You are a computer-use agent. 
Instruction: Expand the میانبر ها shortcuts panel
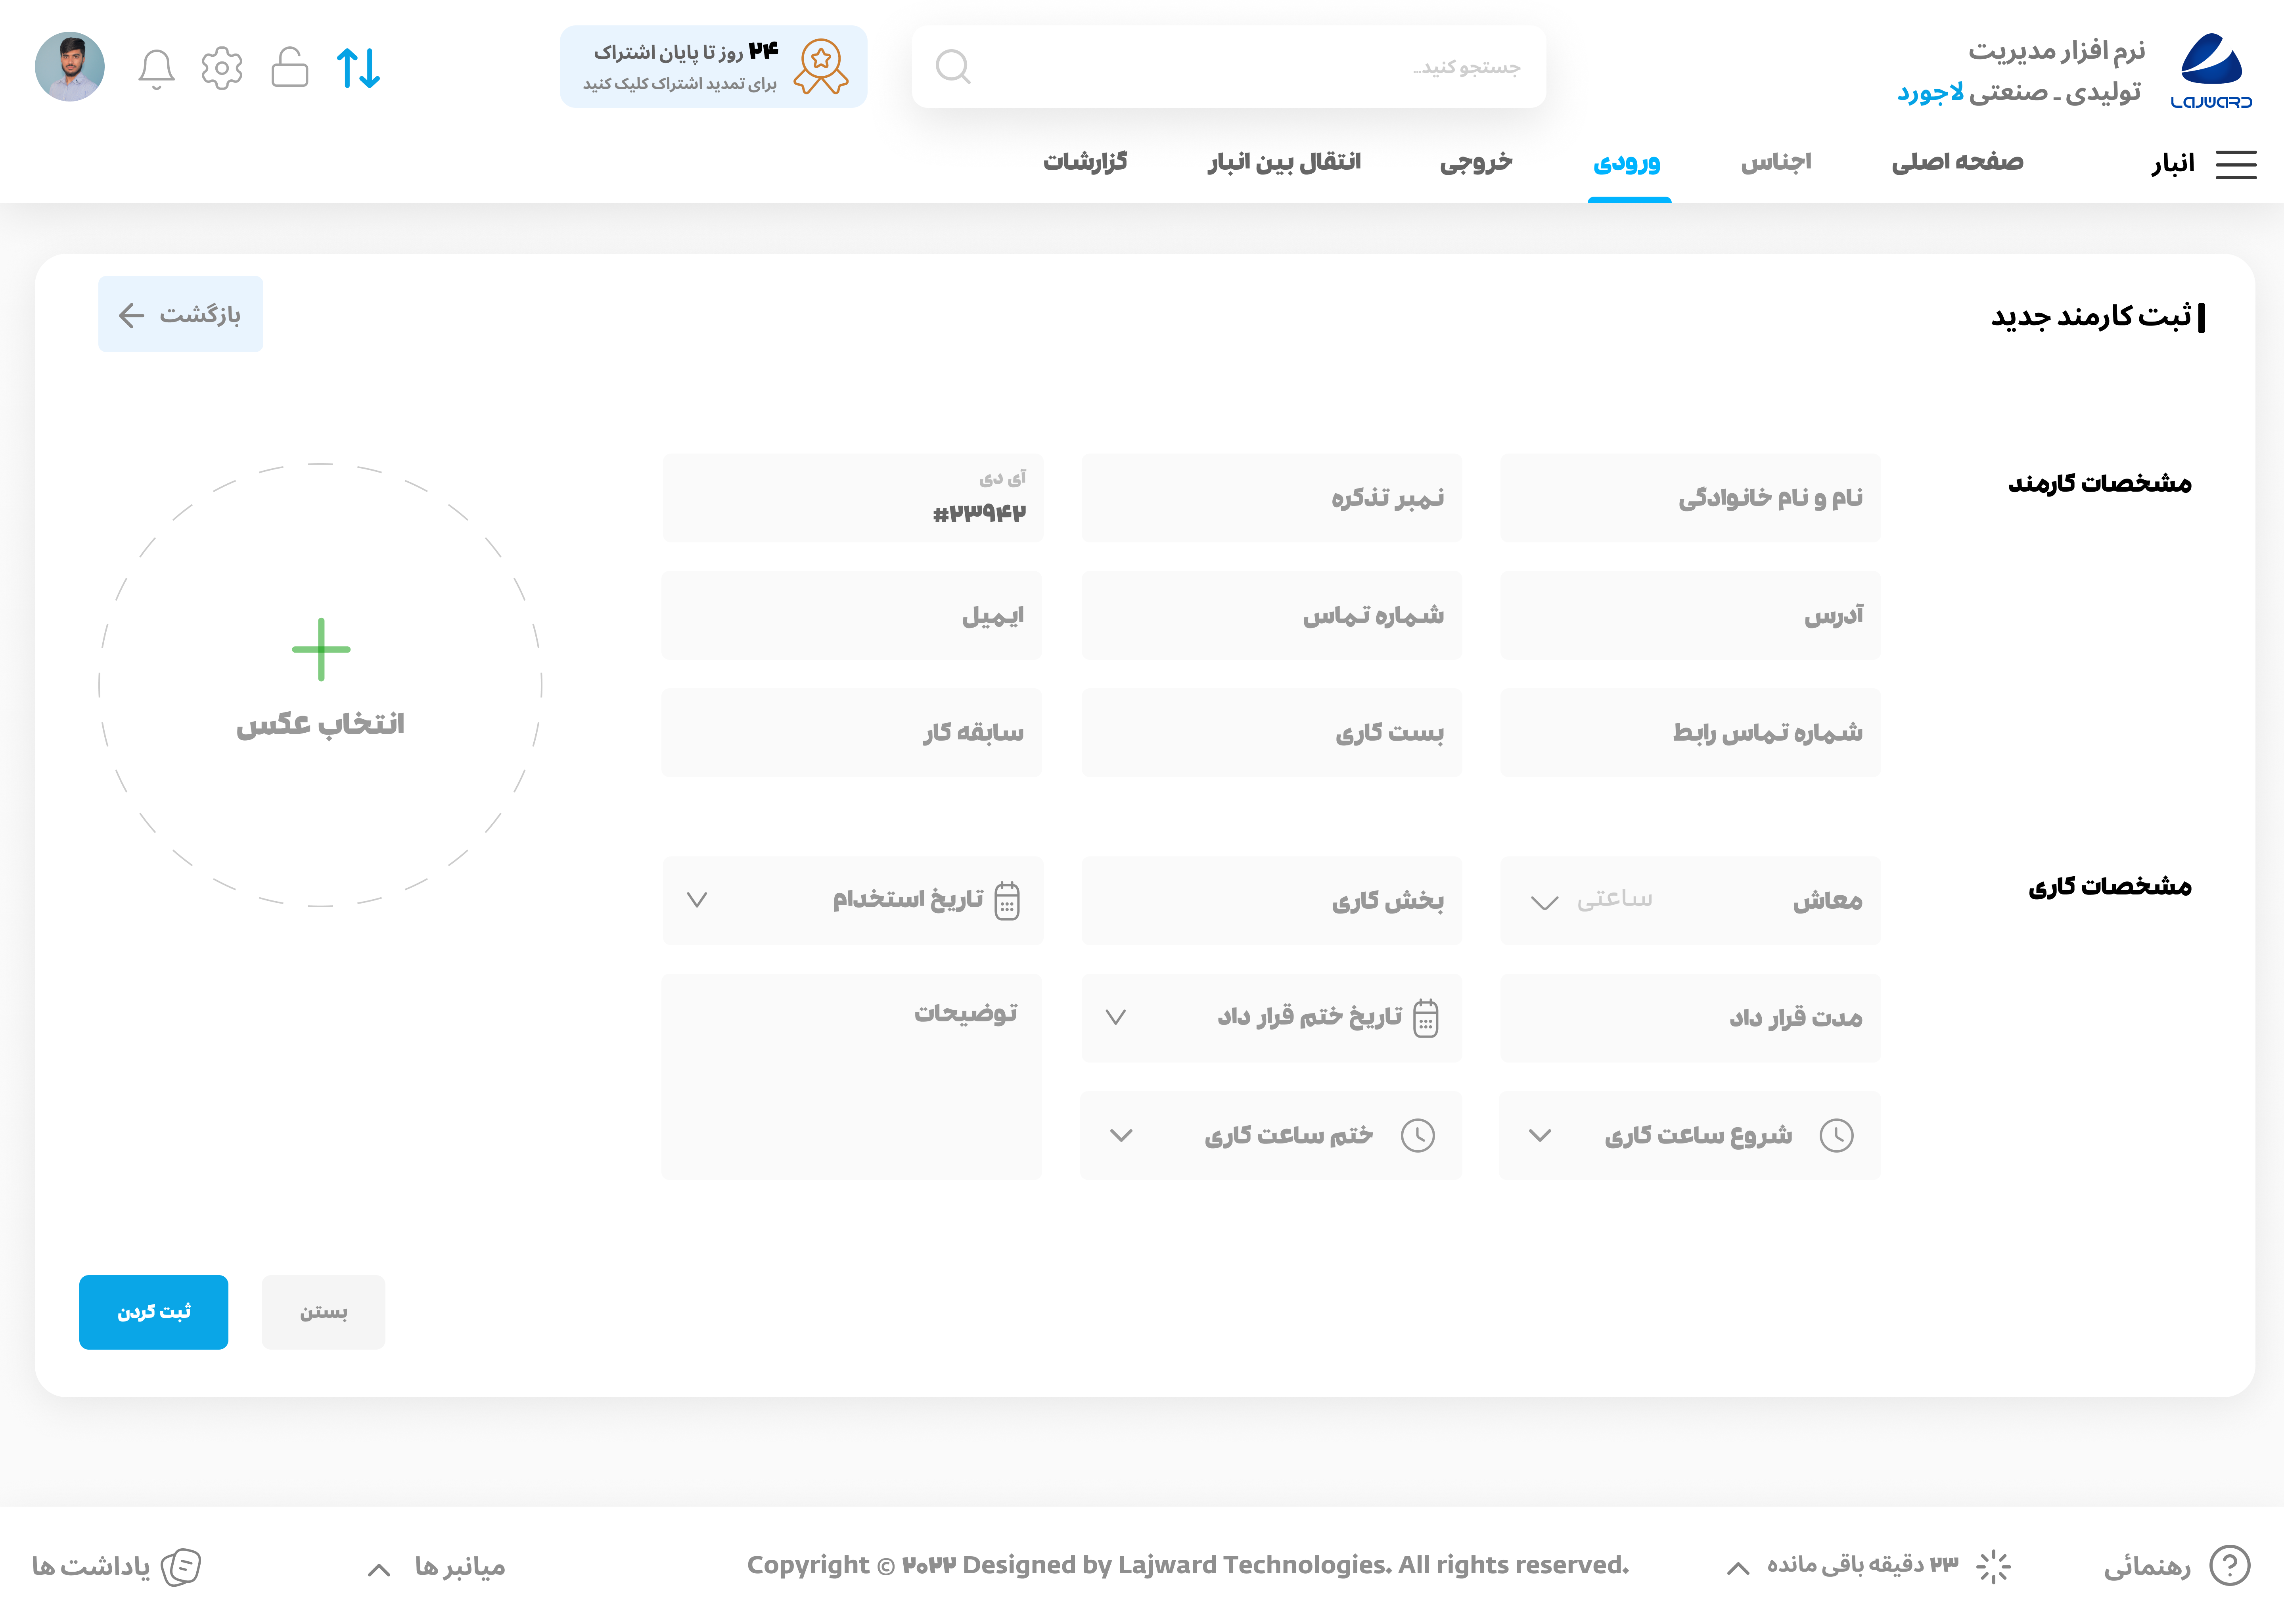tap(379, 1569)
